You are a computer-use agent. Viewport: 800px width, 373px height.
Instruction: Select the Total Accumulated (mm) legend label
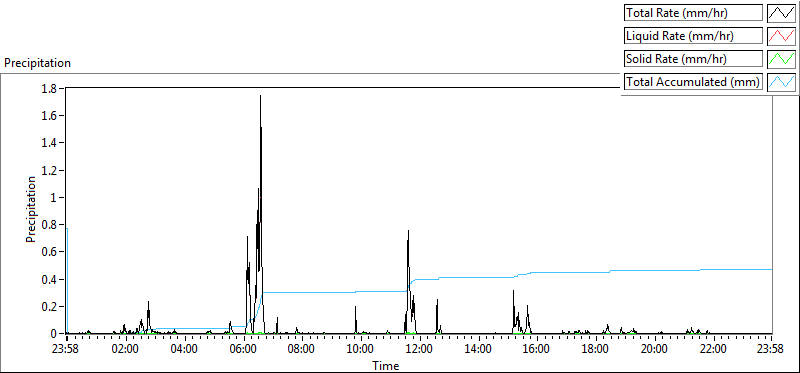click(693, 82)
